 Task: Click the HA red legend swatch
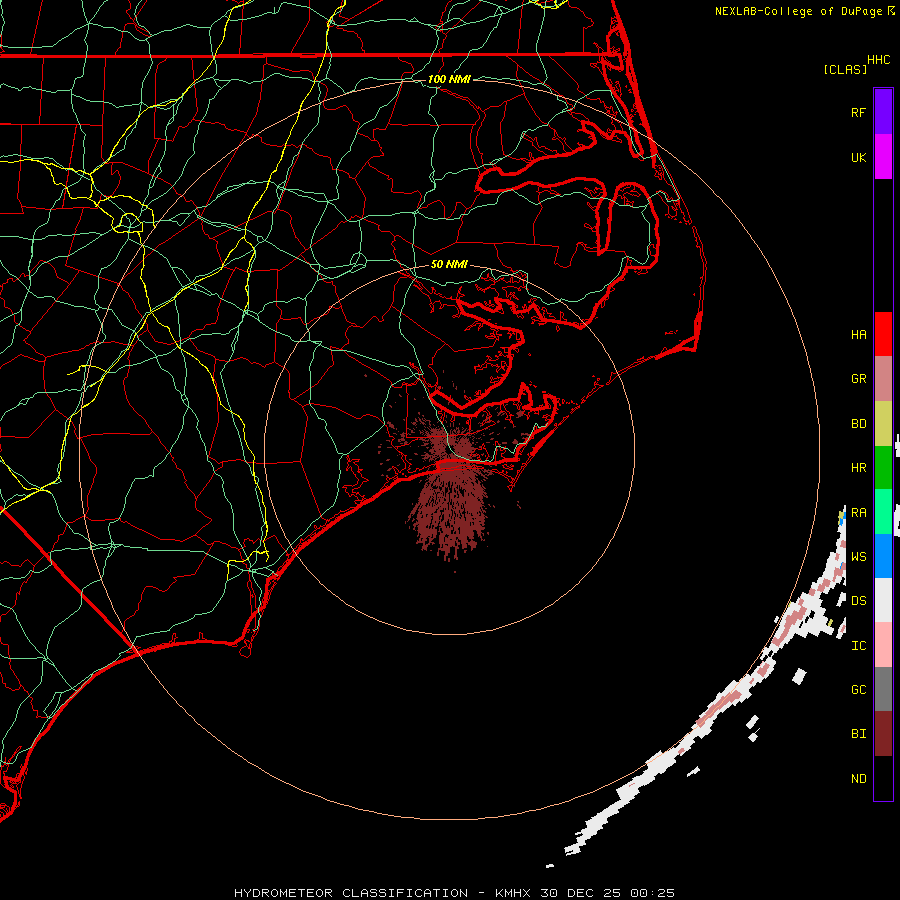click(883, 334)
